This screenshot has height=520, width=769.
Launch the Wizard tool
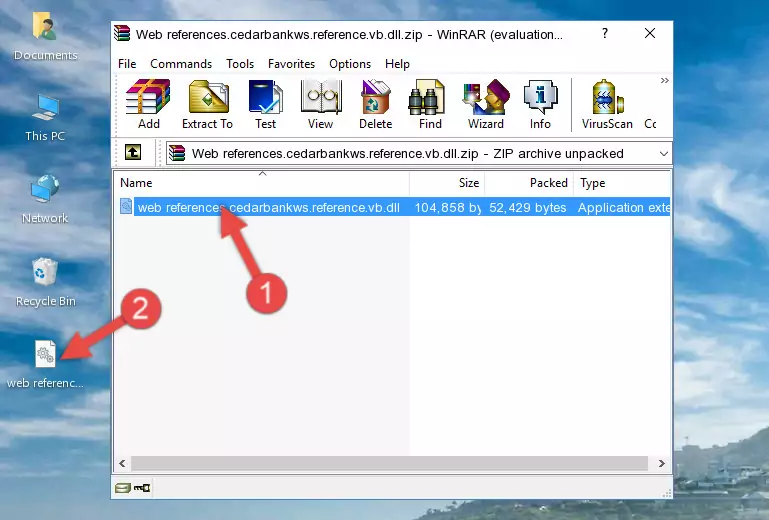click(486, 104)
